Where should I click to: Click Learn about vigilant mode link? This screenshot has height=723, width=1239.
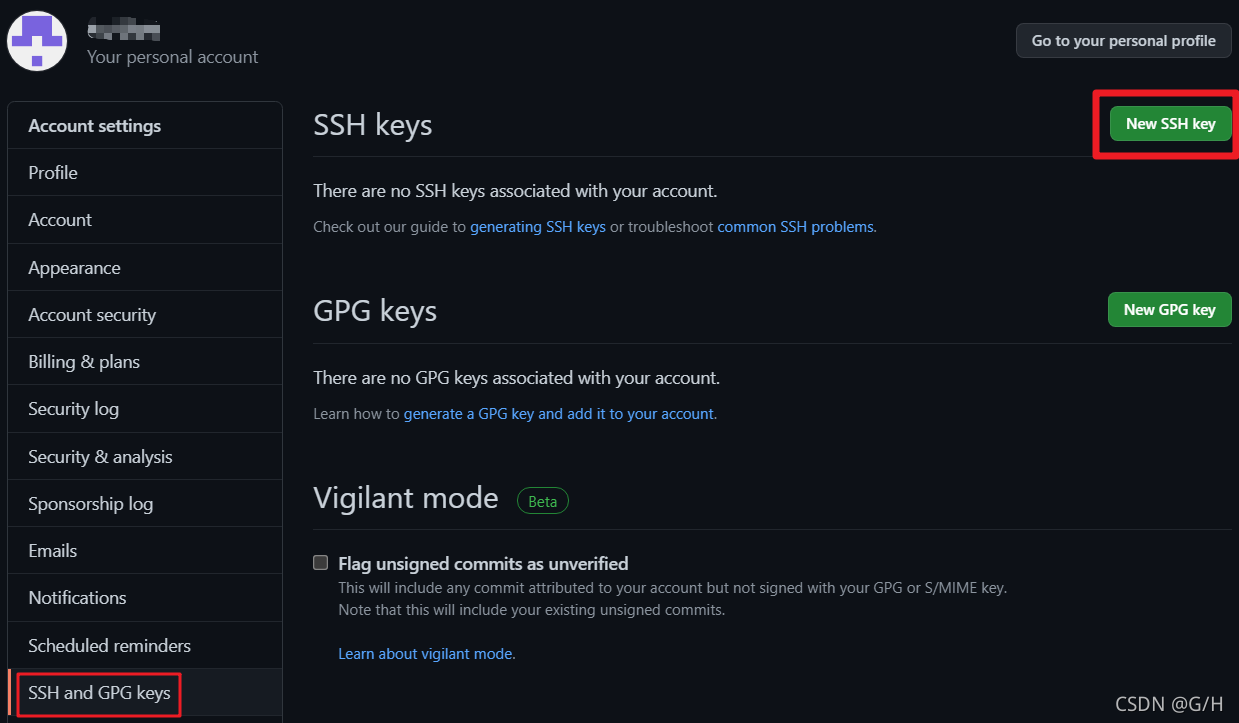tap(427, 654)
